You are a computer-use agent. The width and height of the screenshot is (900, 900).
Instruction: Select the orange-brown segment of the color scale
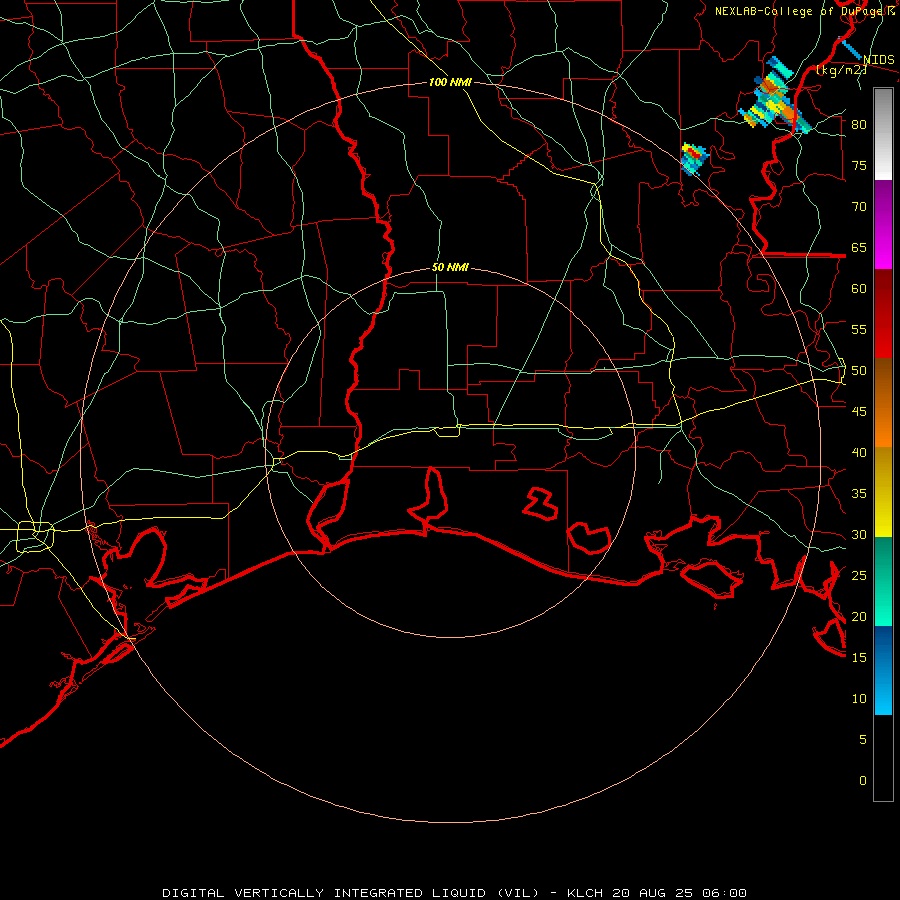(883, 403)
